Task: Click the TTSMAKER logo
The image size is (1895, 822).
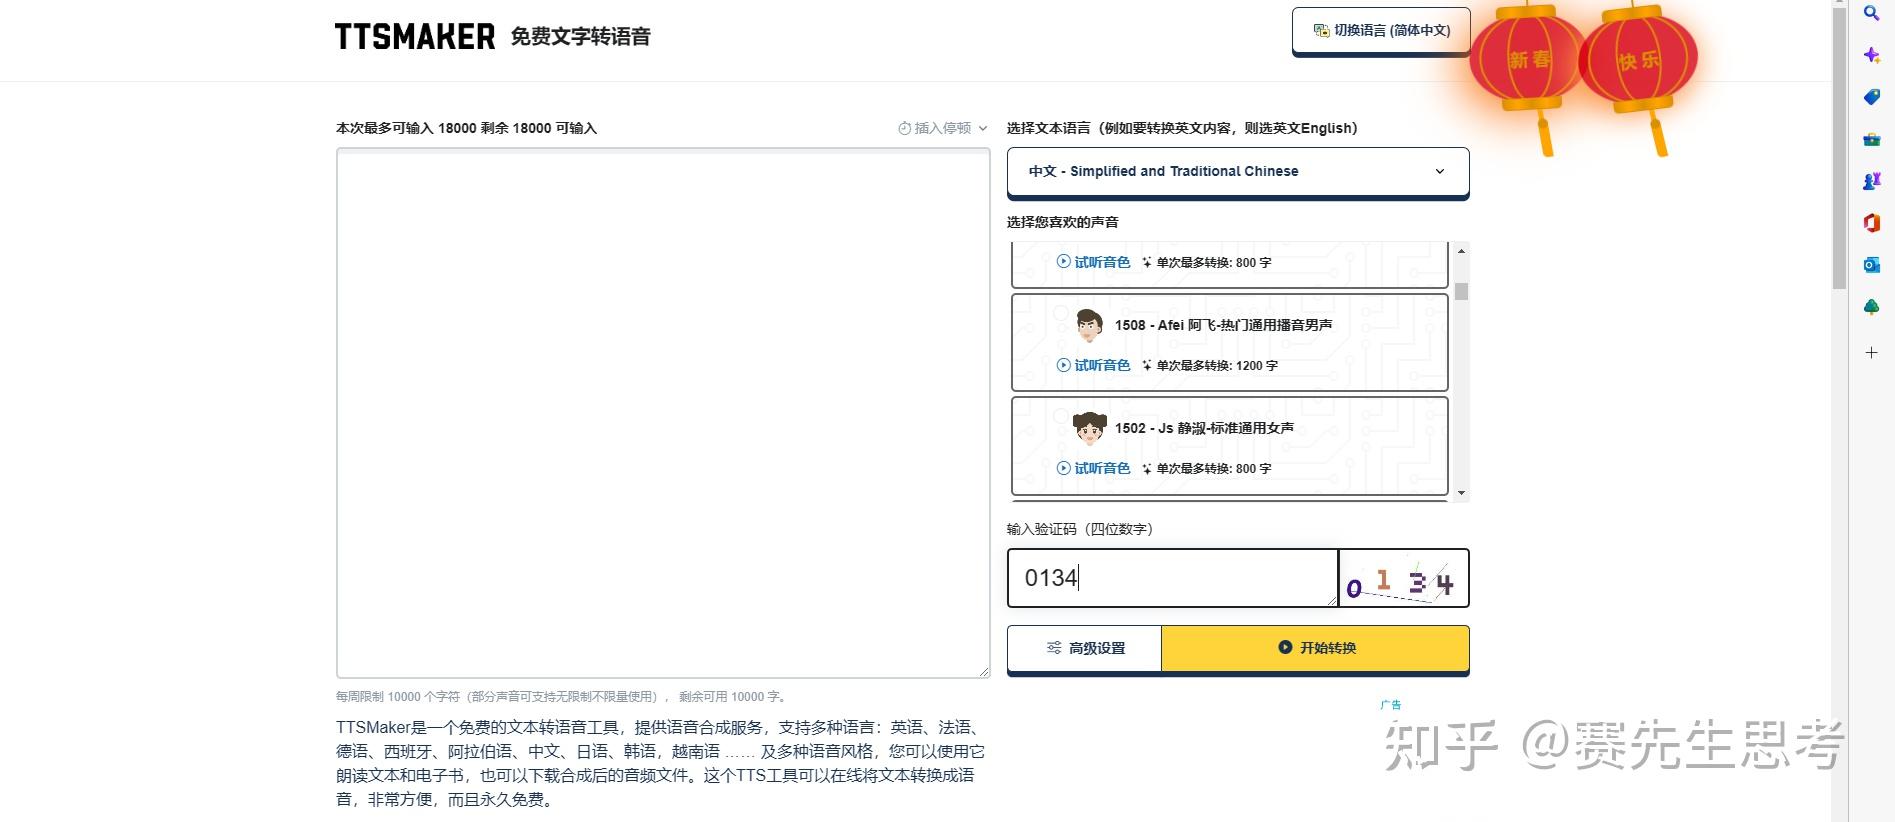Action: [415, 37]
